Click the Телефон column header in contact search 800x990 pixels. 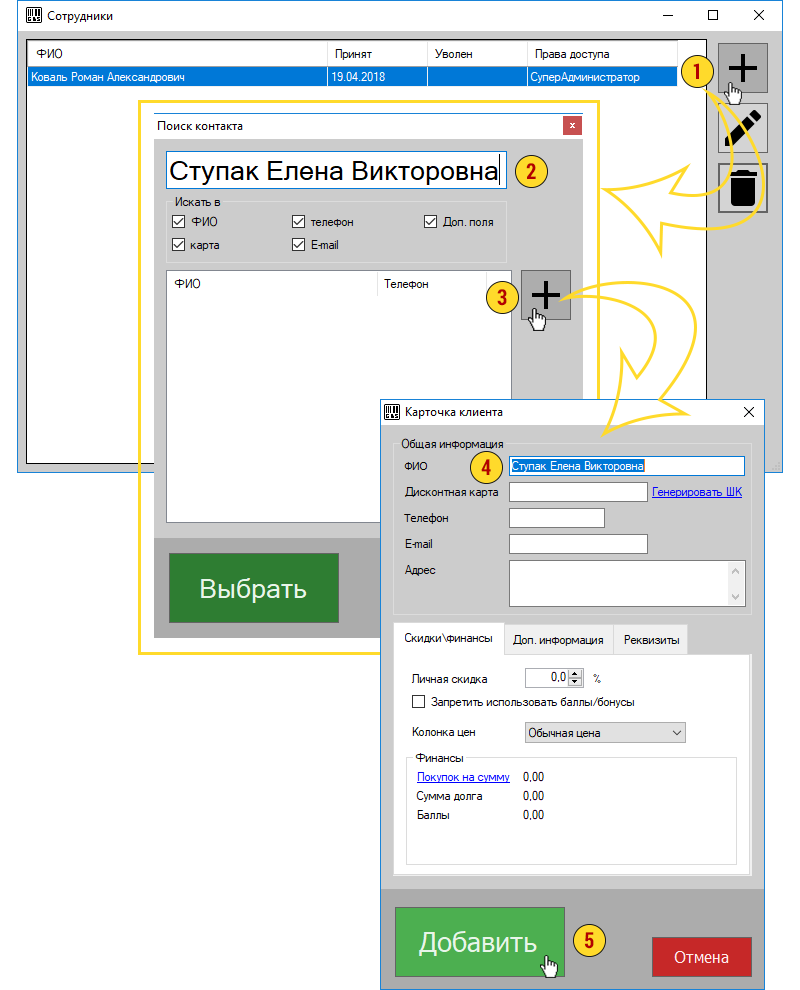coord(431,284)
